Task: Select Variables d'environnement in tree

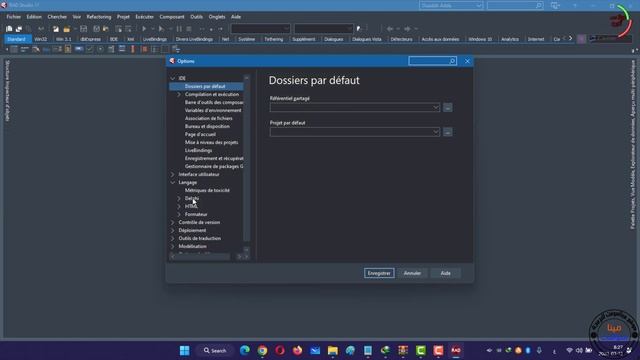Action: 213,110
